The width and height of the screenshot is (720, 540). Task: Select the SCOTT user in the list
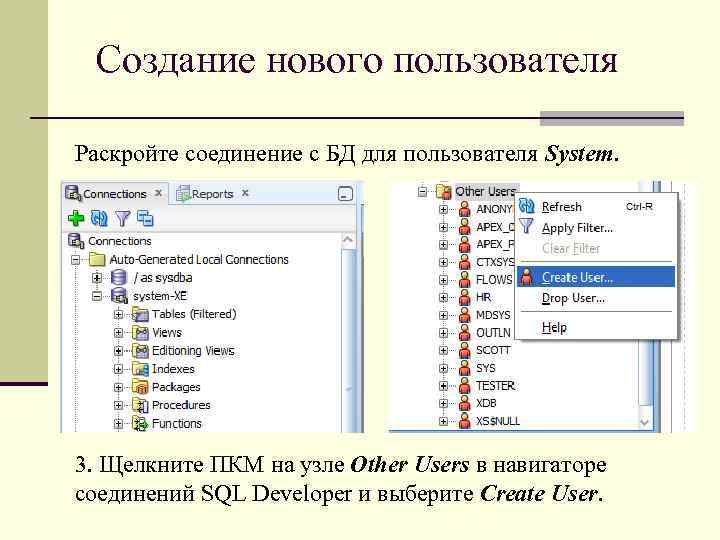[x=493, y=350]
